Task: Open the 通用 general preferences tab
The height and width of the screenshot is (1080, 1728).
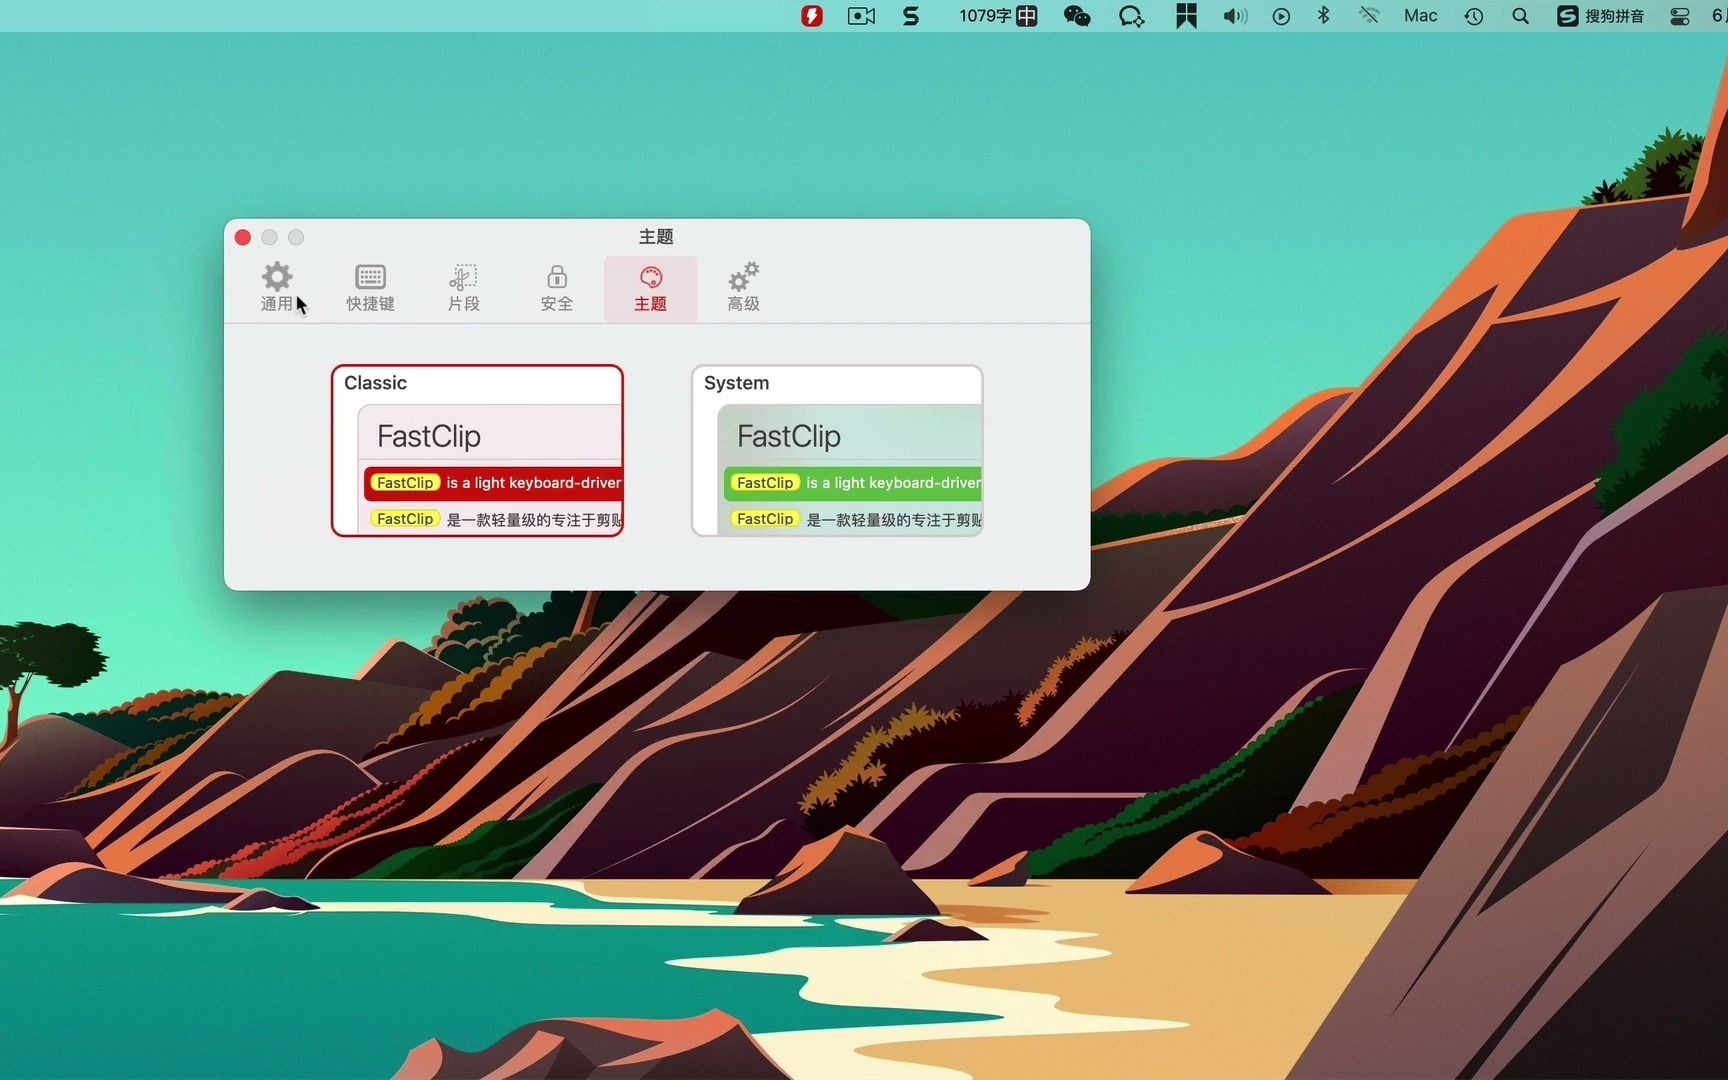Action: click(x=277, y=288)
